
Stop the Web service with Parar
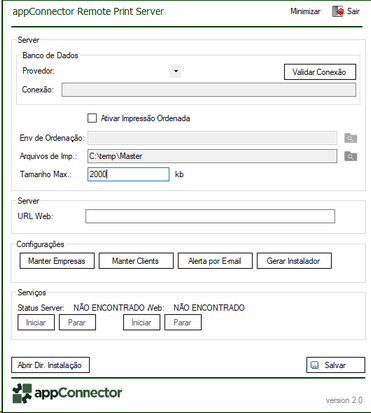coord(183,322)
